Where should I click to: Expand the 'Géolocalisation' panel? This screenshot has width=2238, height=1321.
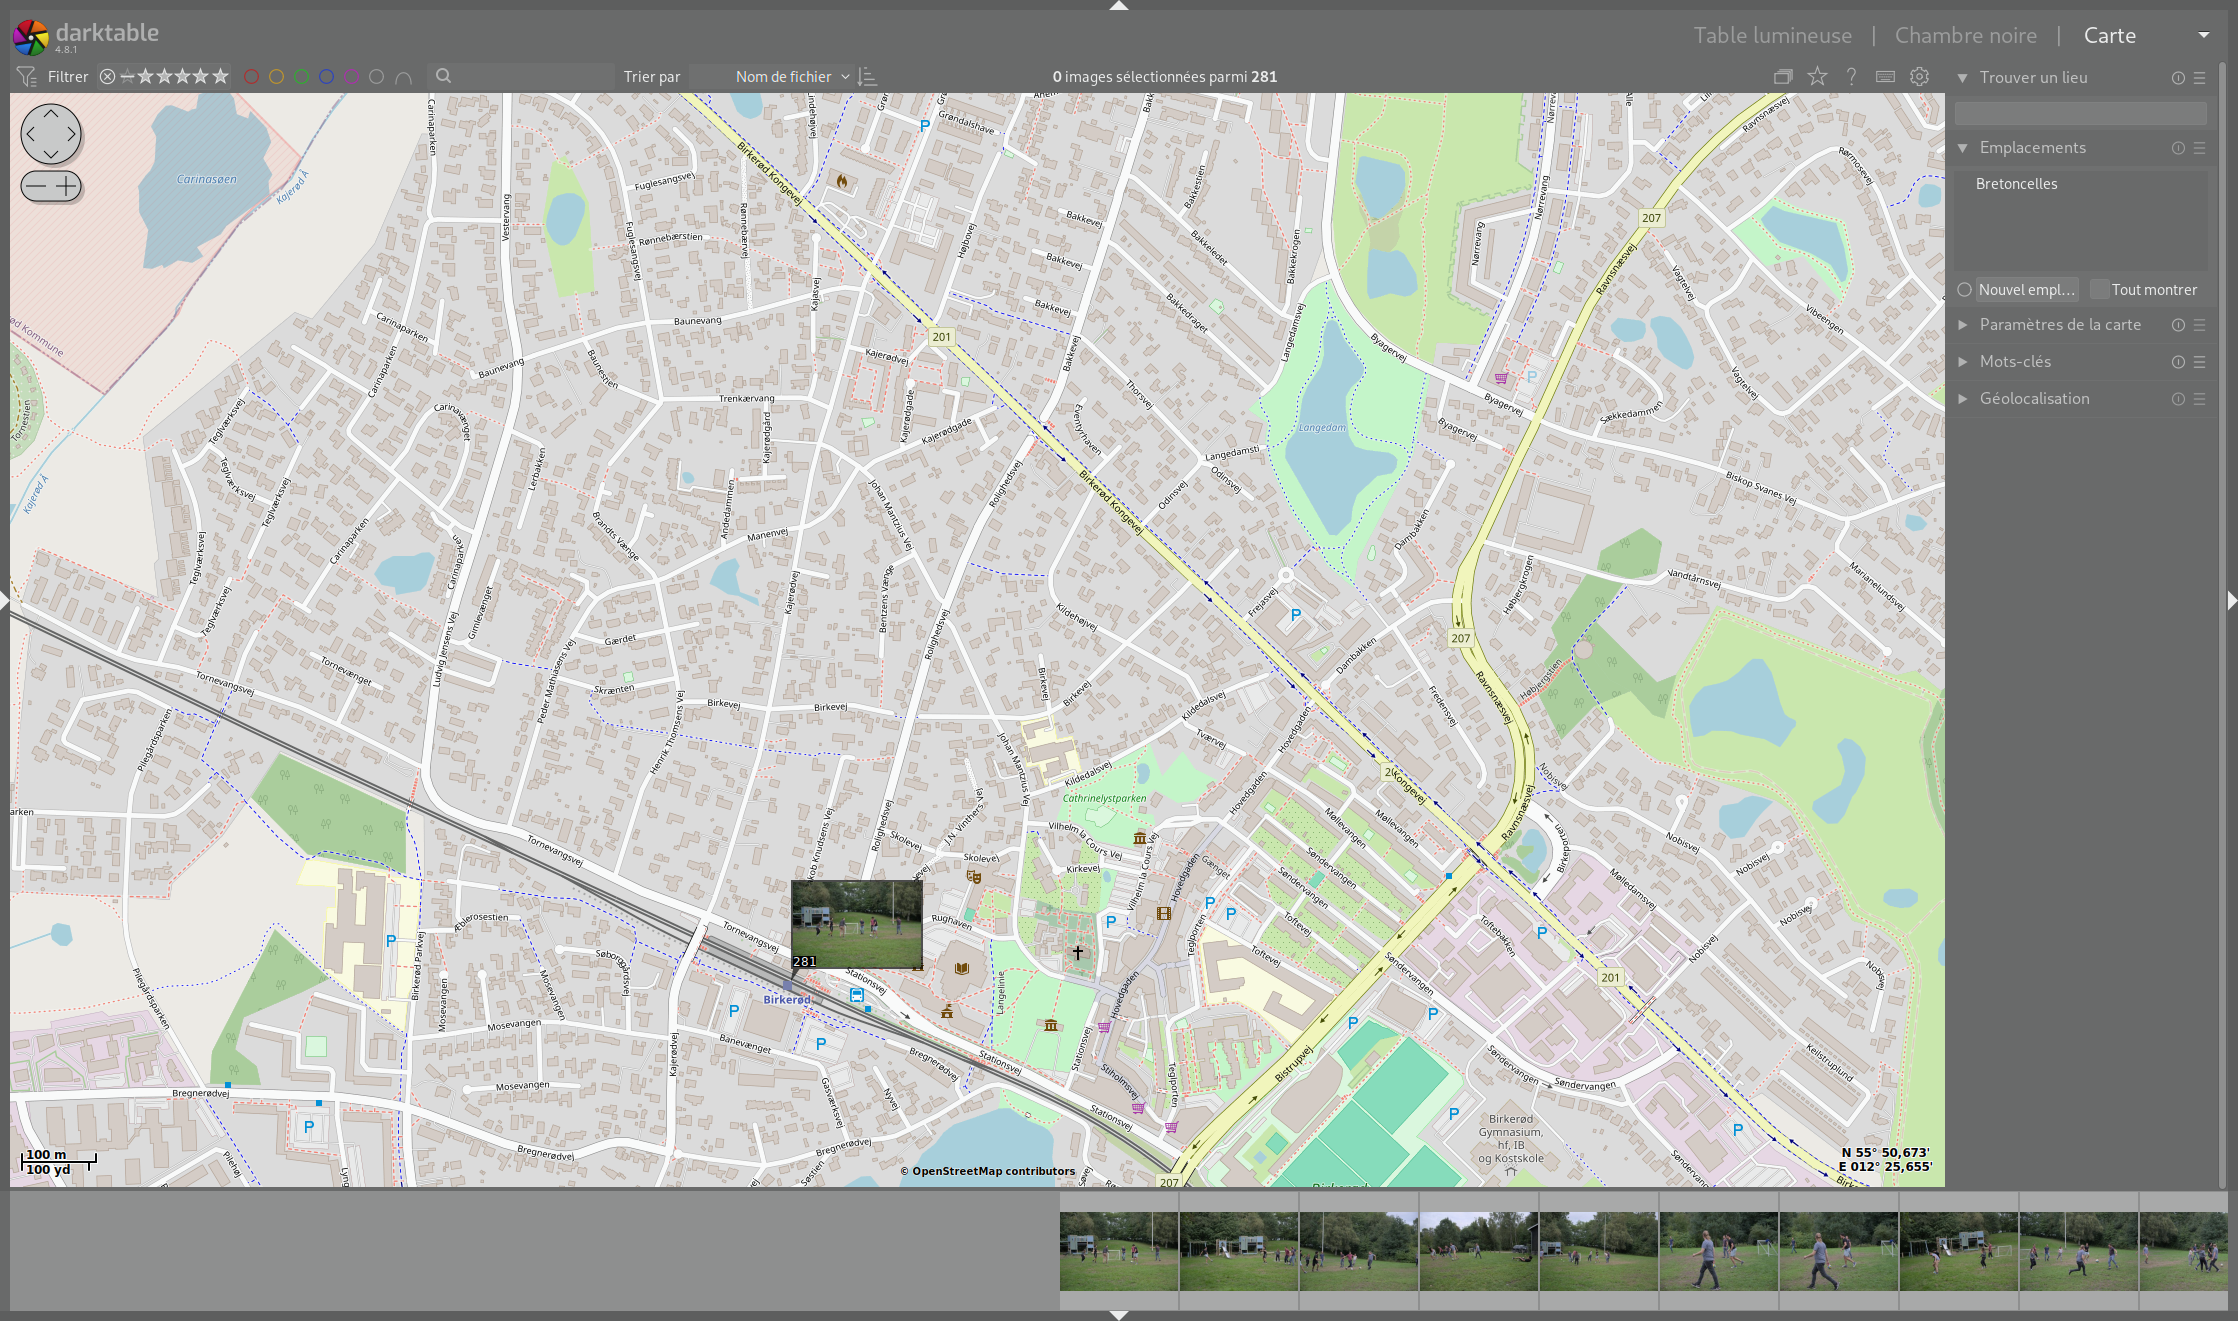pyautogui.click(x=2035, y=398)
